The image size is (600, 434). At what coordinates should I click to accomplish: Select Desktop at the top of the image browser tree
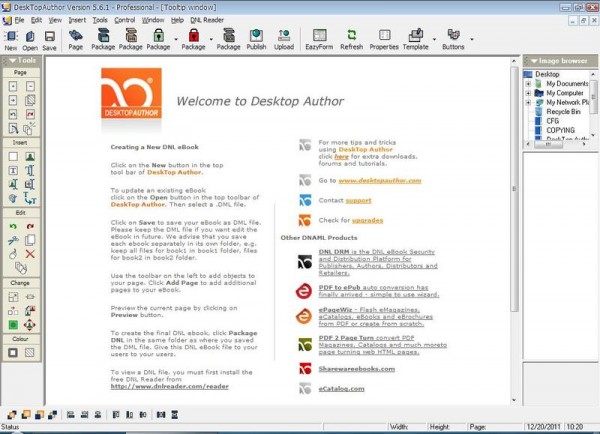click(x=547, y=74)
